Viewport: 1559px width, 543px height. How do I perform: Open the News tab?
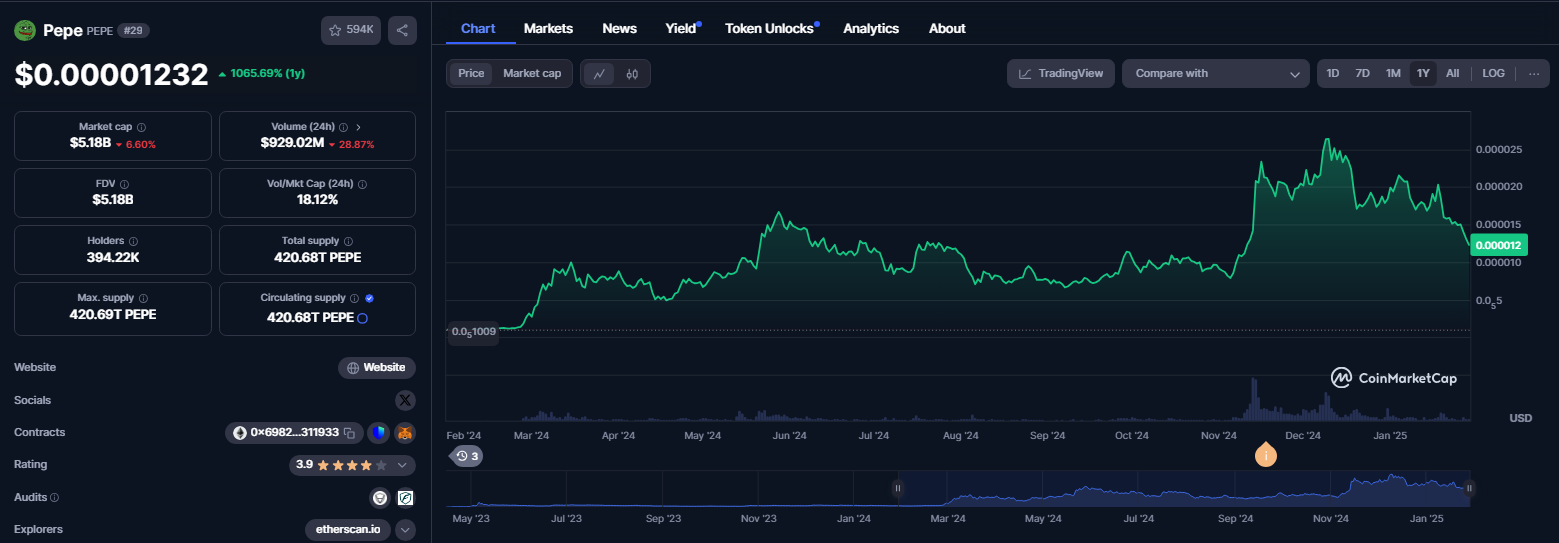tap(619, 28)
